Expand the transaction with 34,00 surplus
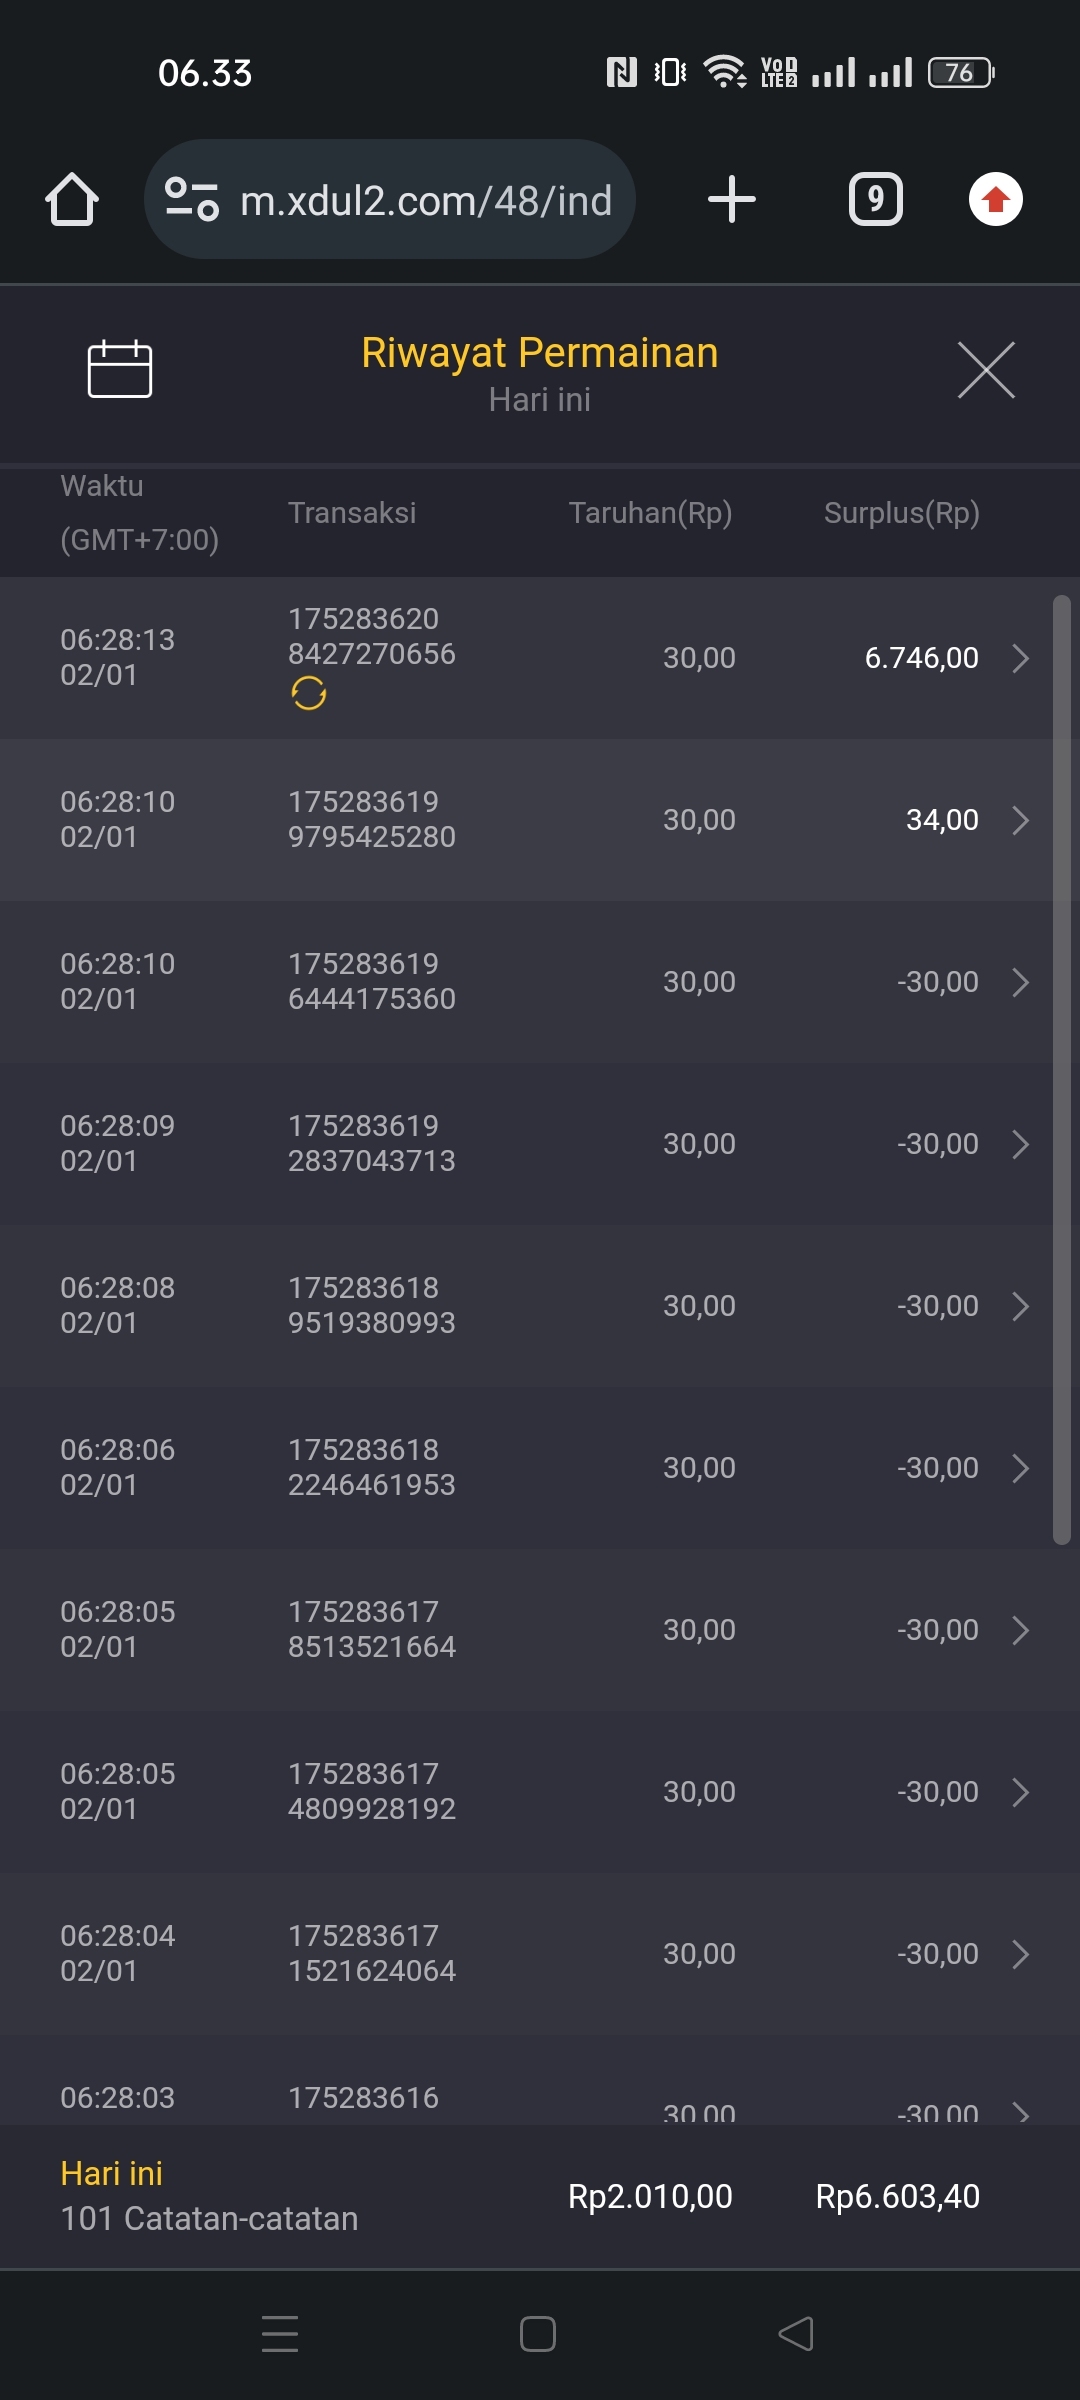Image resolution: width=1080 pixels, height=2400 pixels. (1020, 820)
